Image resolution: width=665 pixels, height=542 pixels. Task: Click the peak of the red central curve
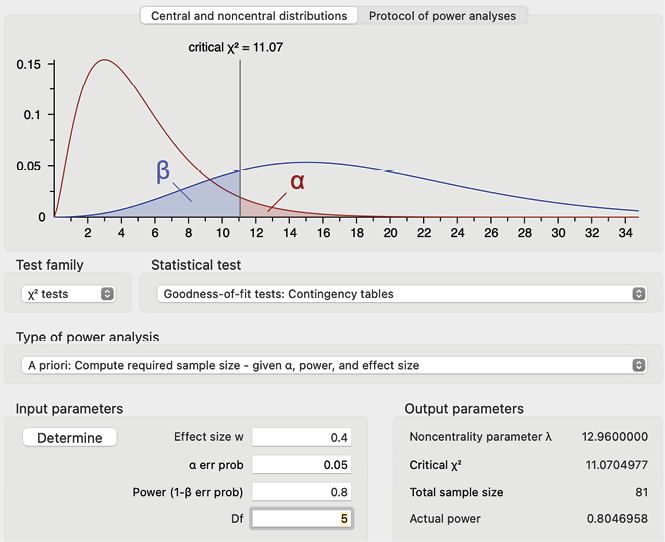(105, 60)
